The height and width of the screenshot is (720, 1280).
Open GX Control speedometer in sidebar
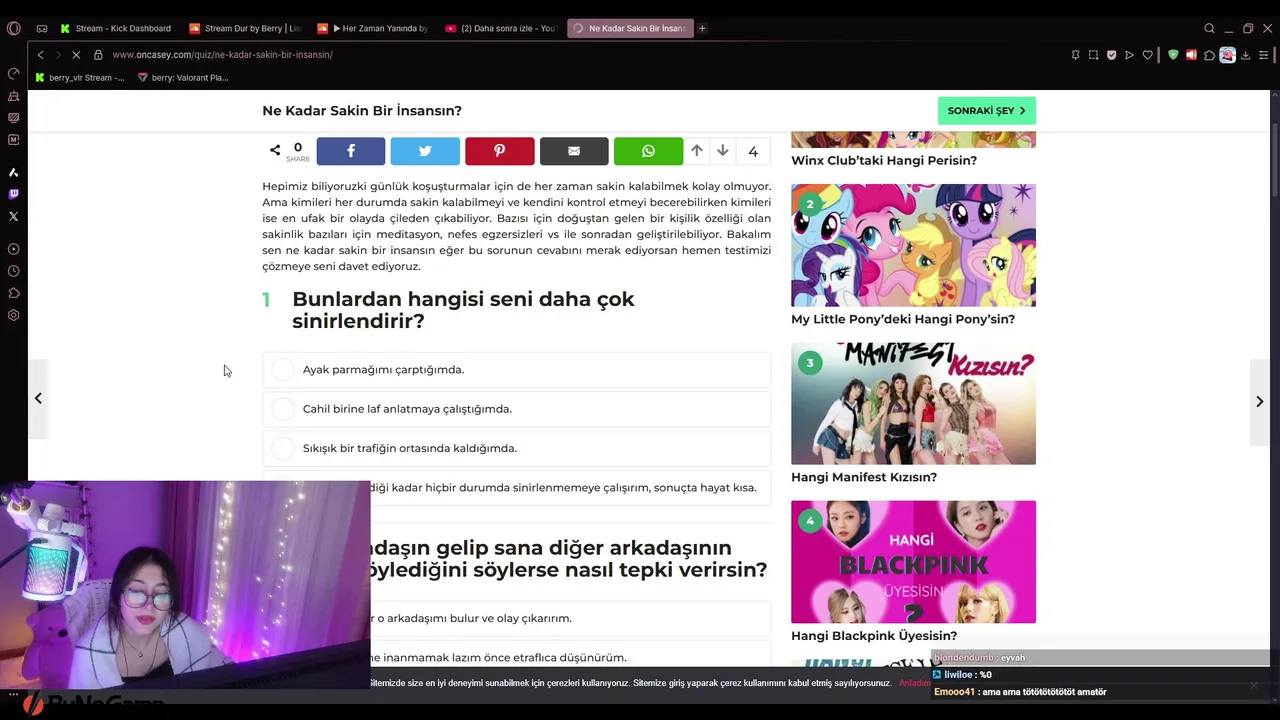13,73
